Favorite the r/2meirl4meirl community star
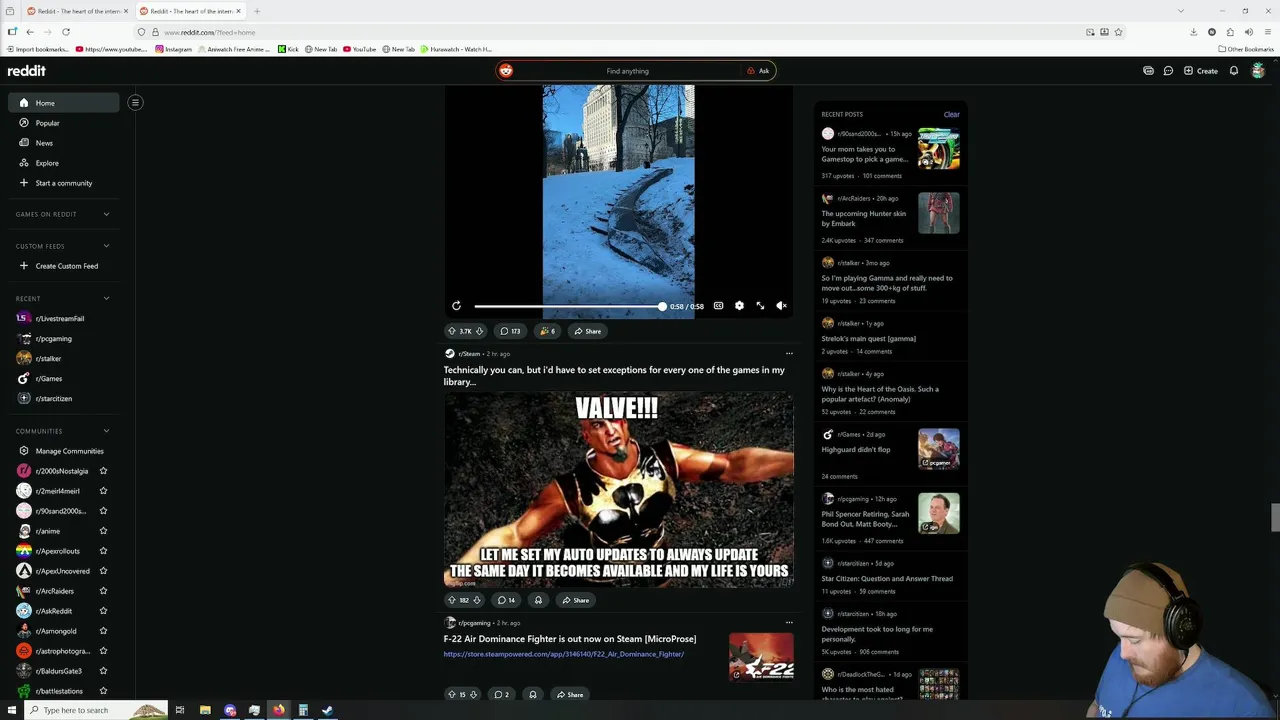The height and width of the screenshot is (720, 1280). pyautogui.click(x=103, y=491)
